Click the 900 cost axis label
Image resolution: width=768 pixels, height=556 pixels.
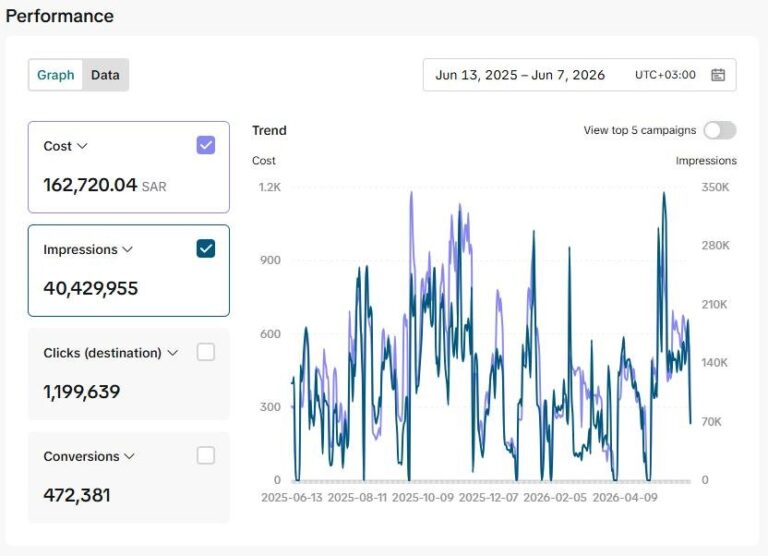[270, 260]
